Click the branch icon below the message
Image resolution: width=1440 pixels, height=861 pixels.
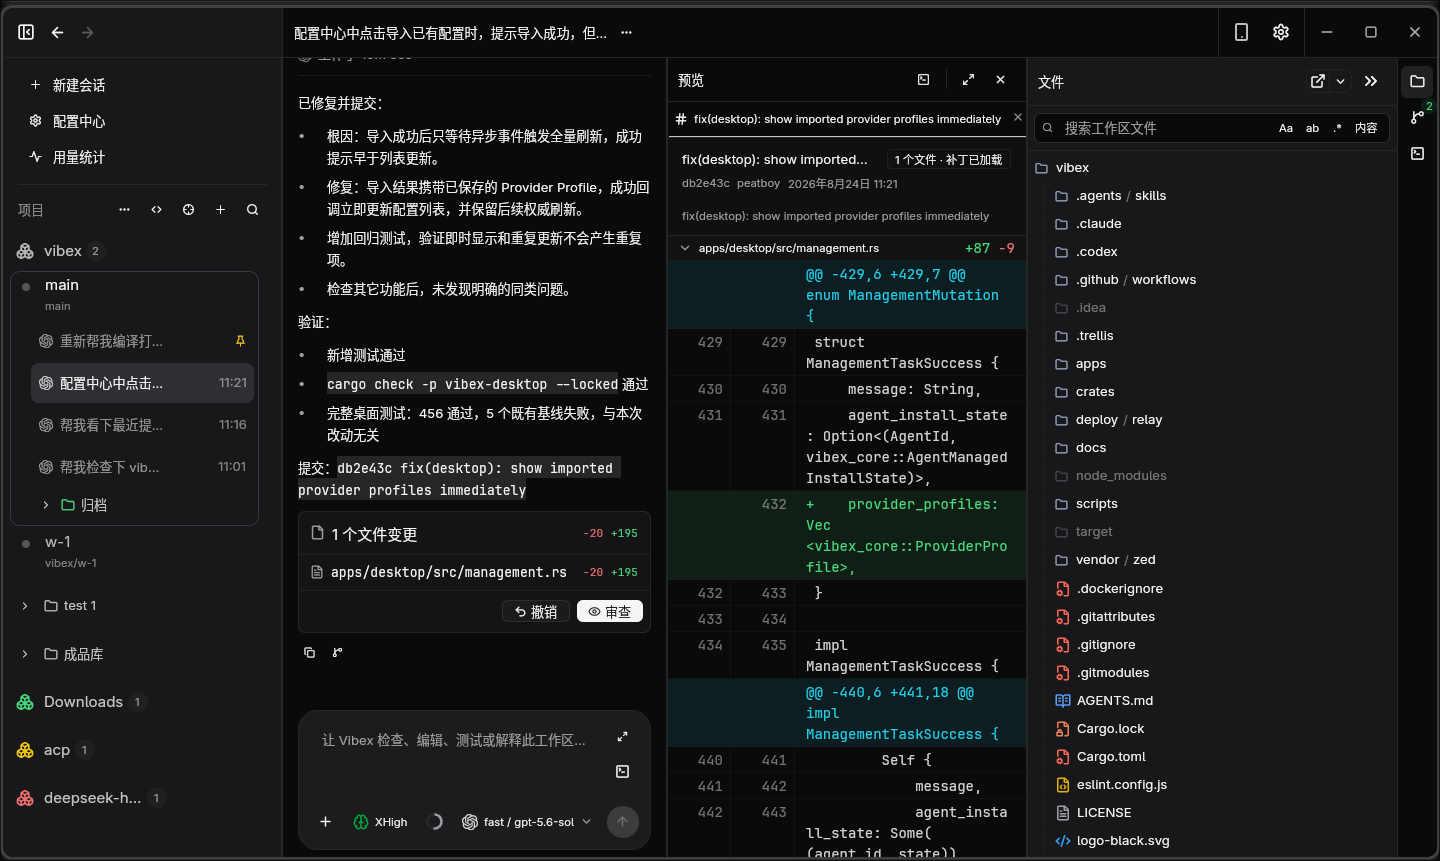tap(338, 652)
